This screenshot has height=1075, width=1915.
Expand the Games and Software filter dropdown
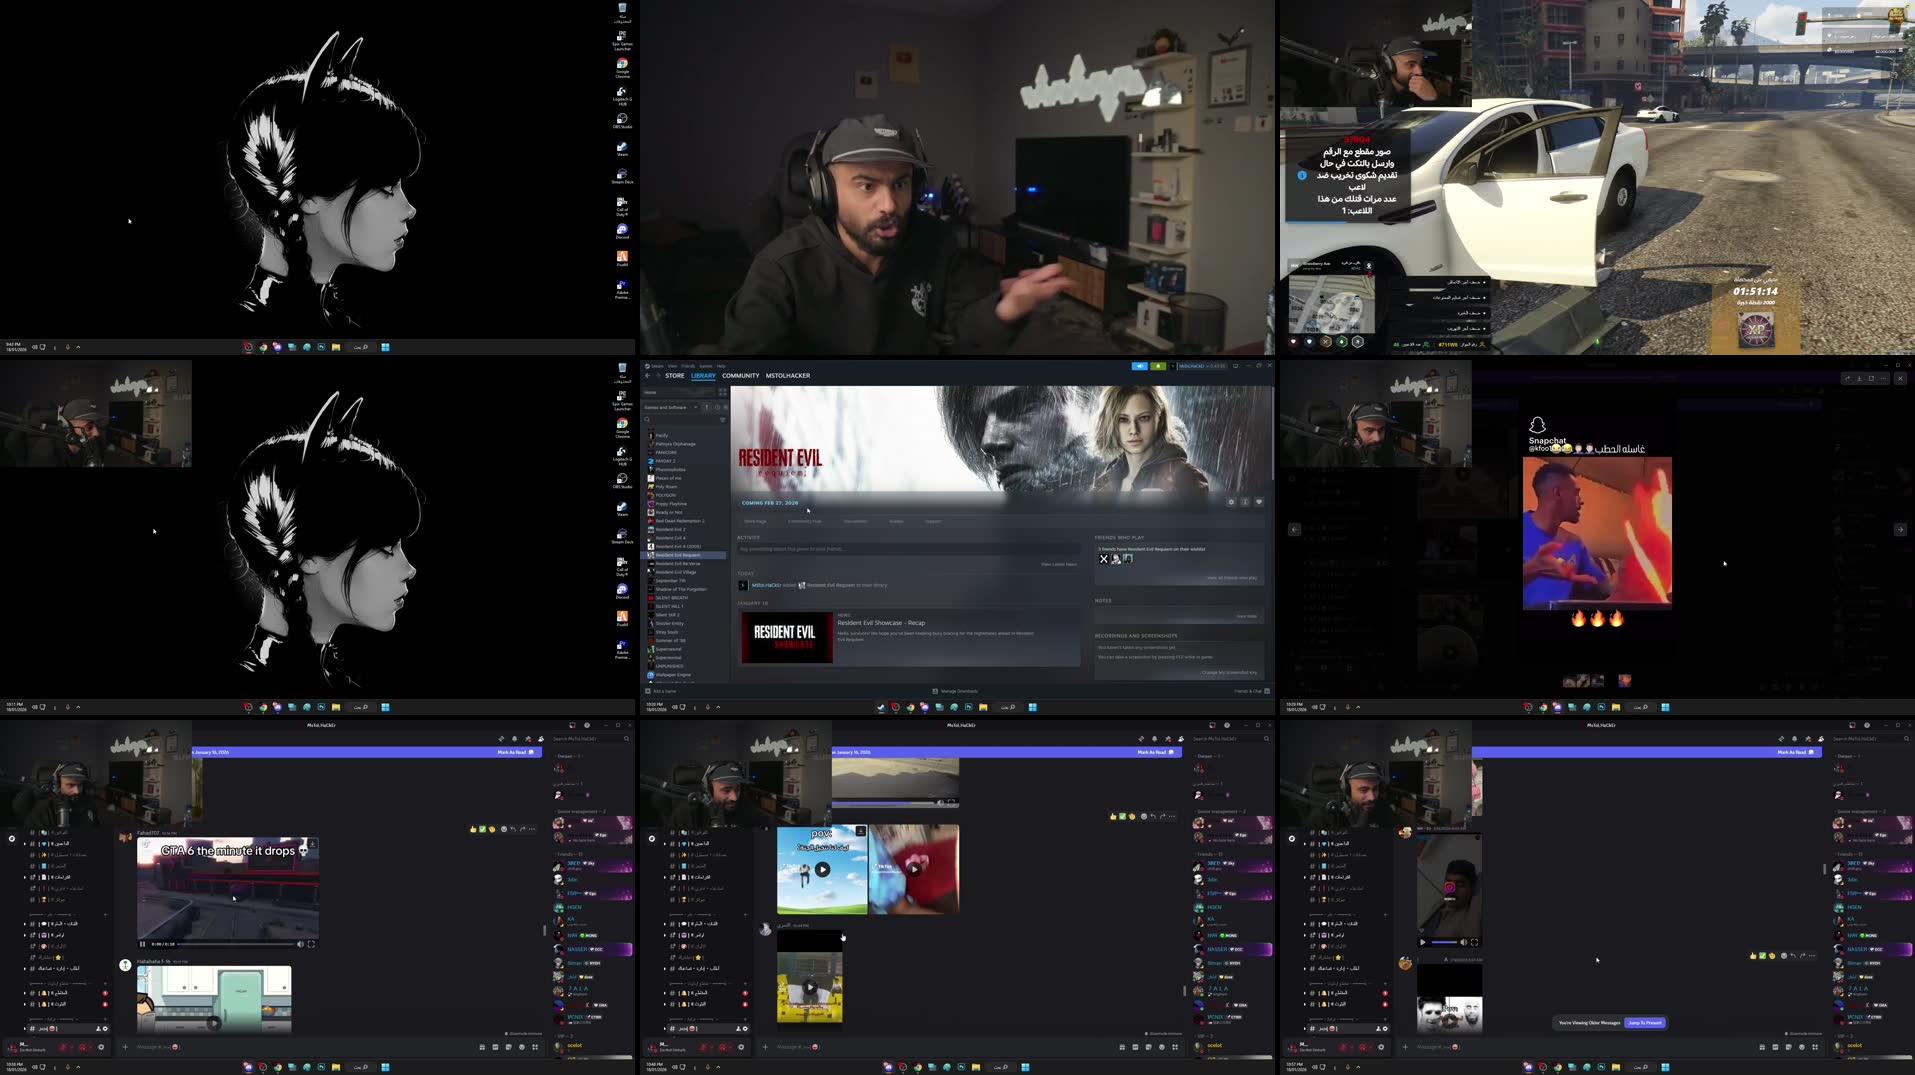pyautogui.click(x=695, y=407)
